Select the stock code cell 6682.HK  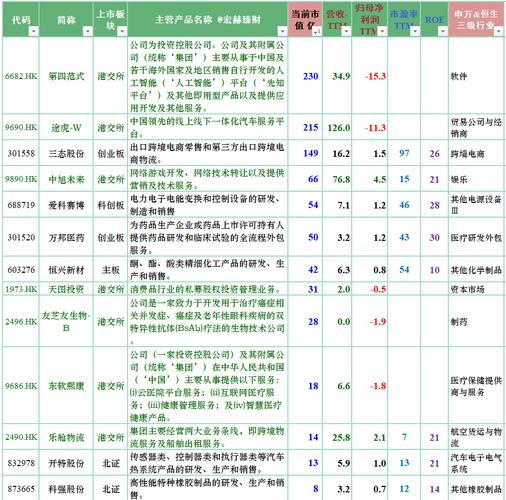21,76
